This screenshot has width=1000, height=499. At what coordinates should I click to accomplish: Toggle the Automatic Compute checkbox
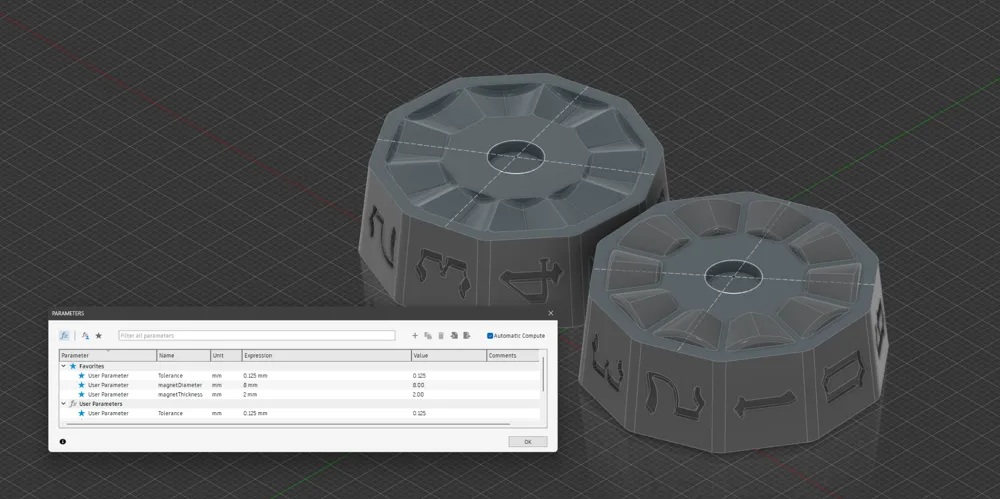491,336
